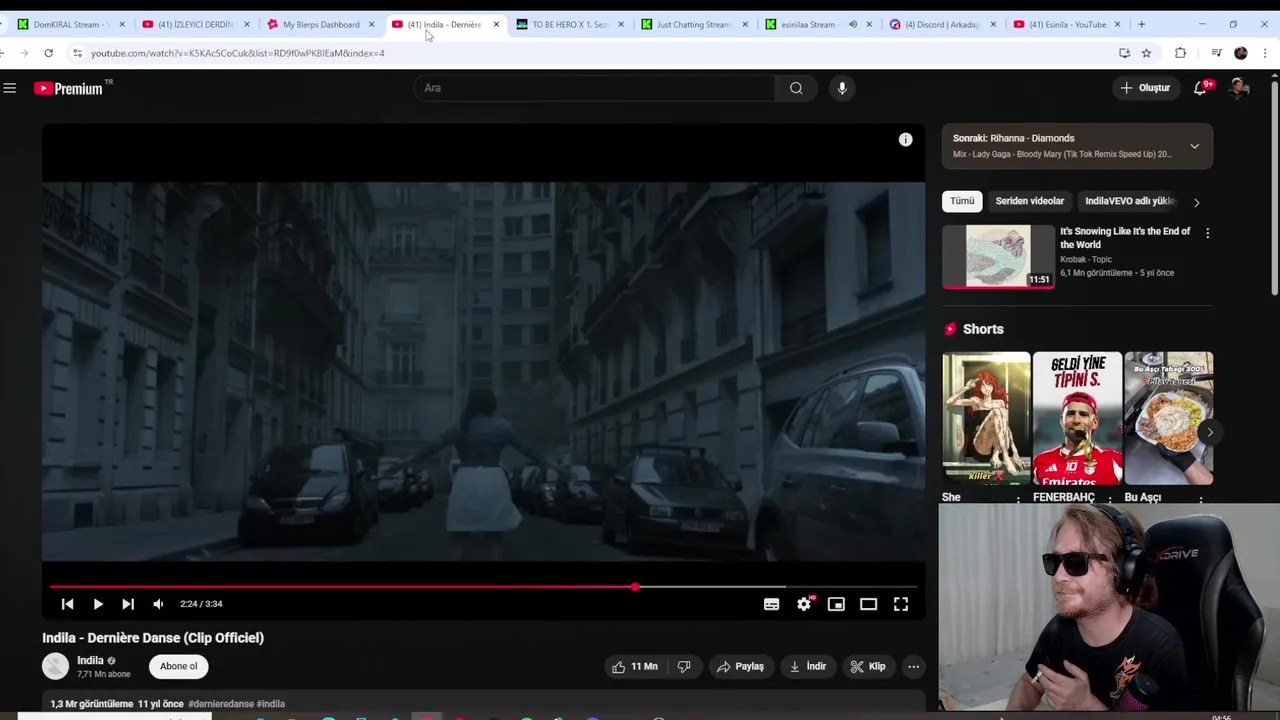Open the YouTube hamburger guide menu
This screenshot has height=720, width=1280.
[x=10, y=88]
